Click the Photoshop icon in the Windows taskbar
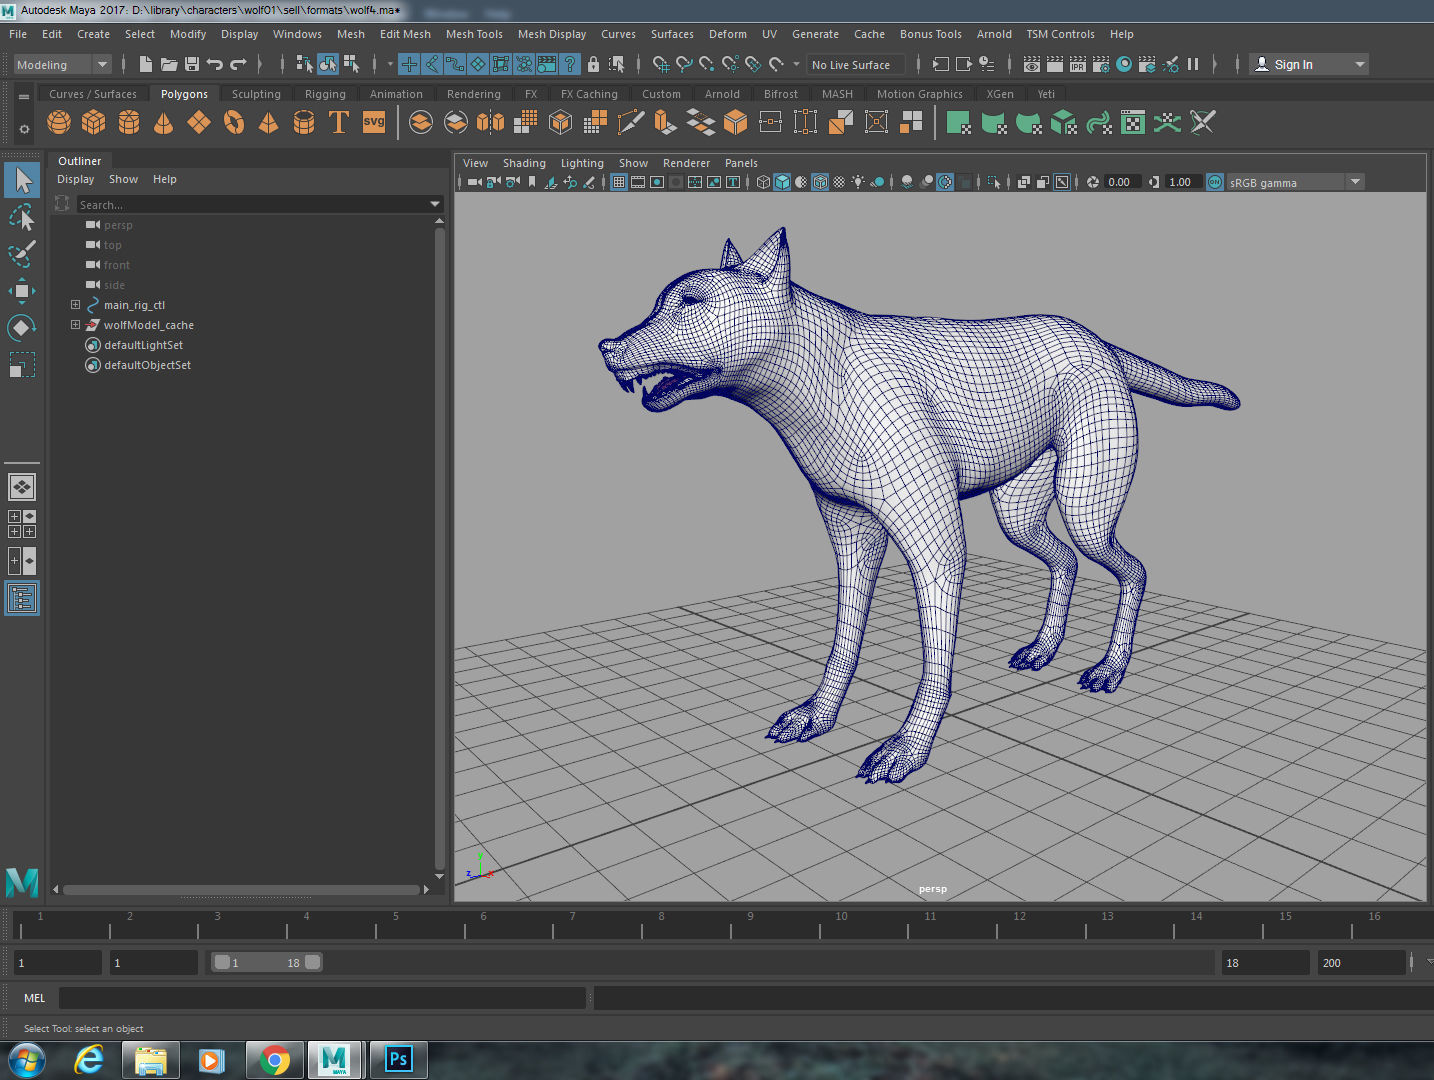The width and height of the screenshot is (1434, 1080). pyautogui.click(x=398, y=1060)
